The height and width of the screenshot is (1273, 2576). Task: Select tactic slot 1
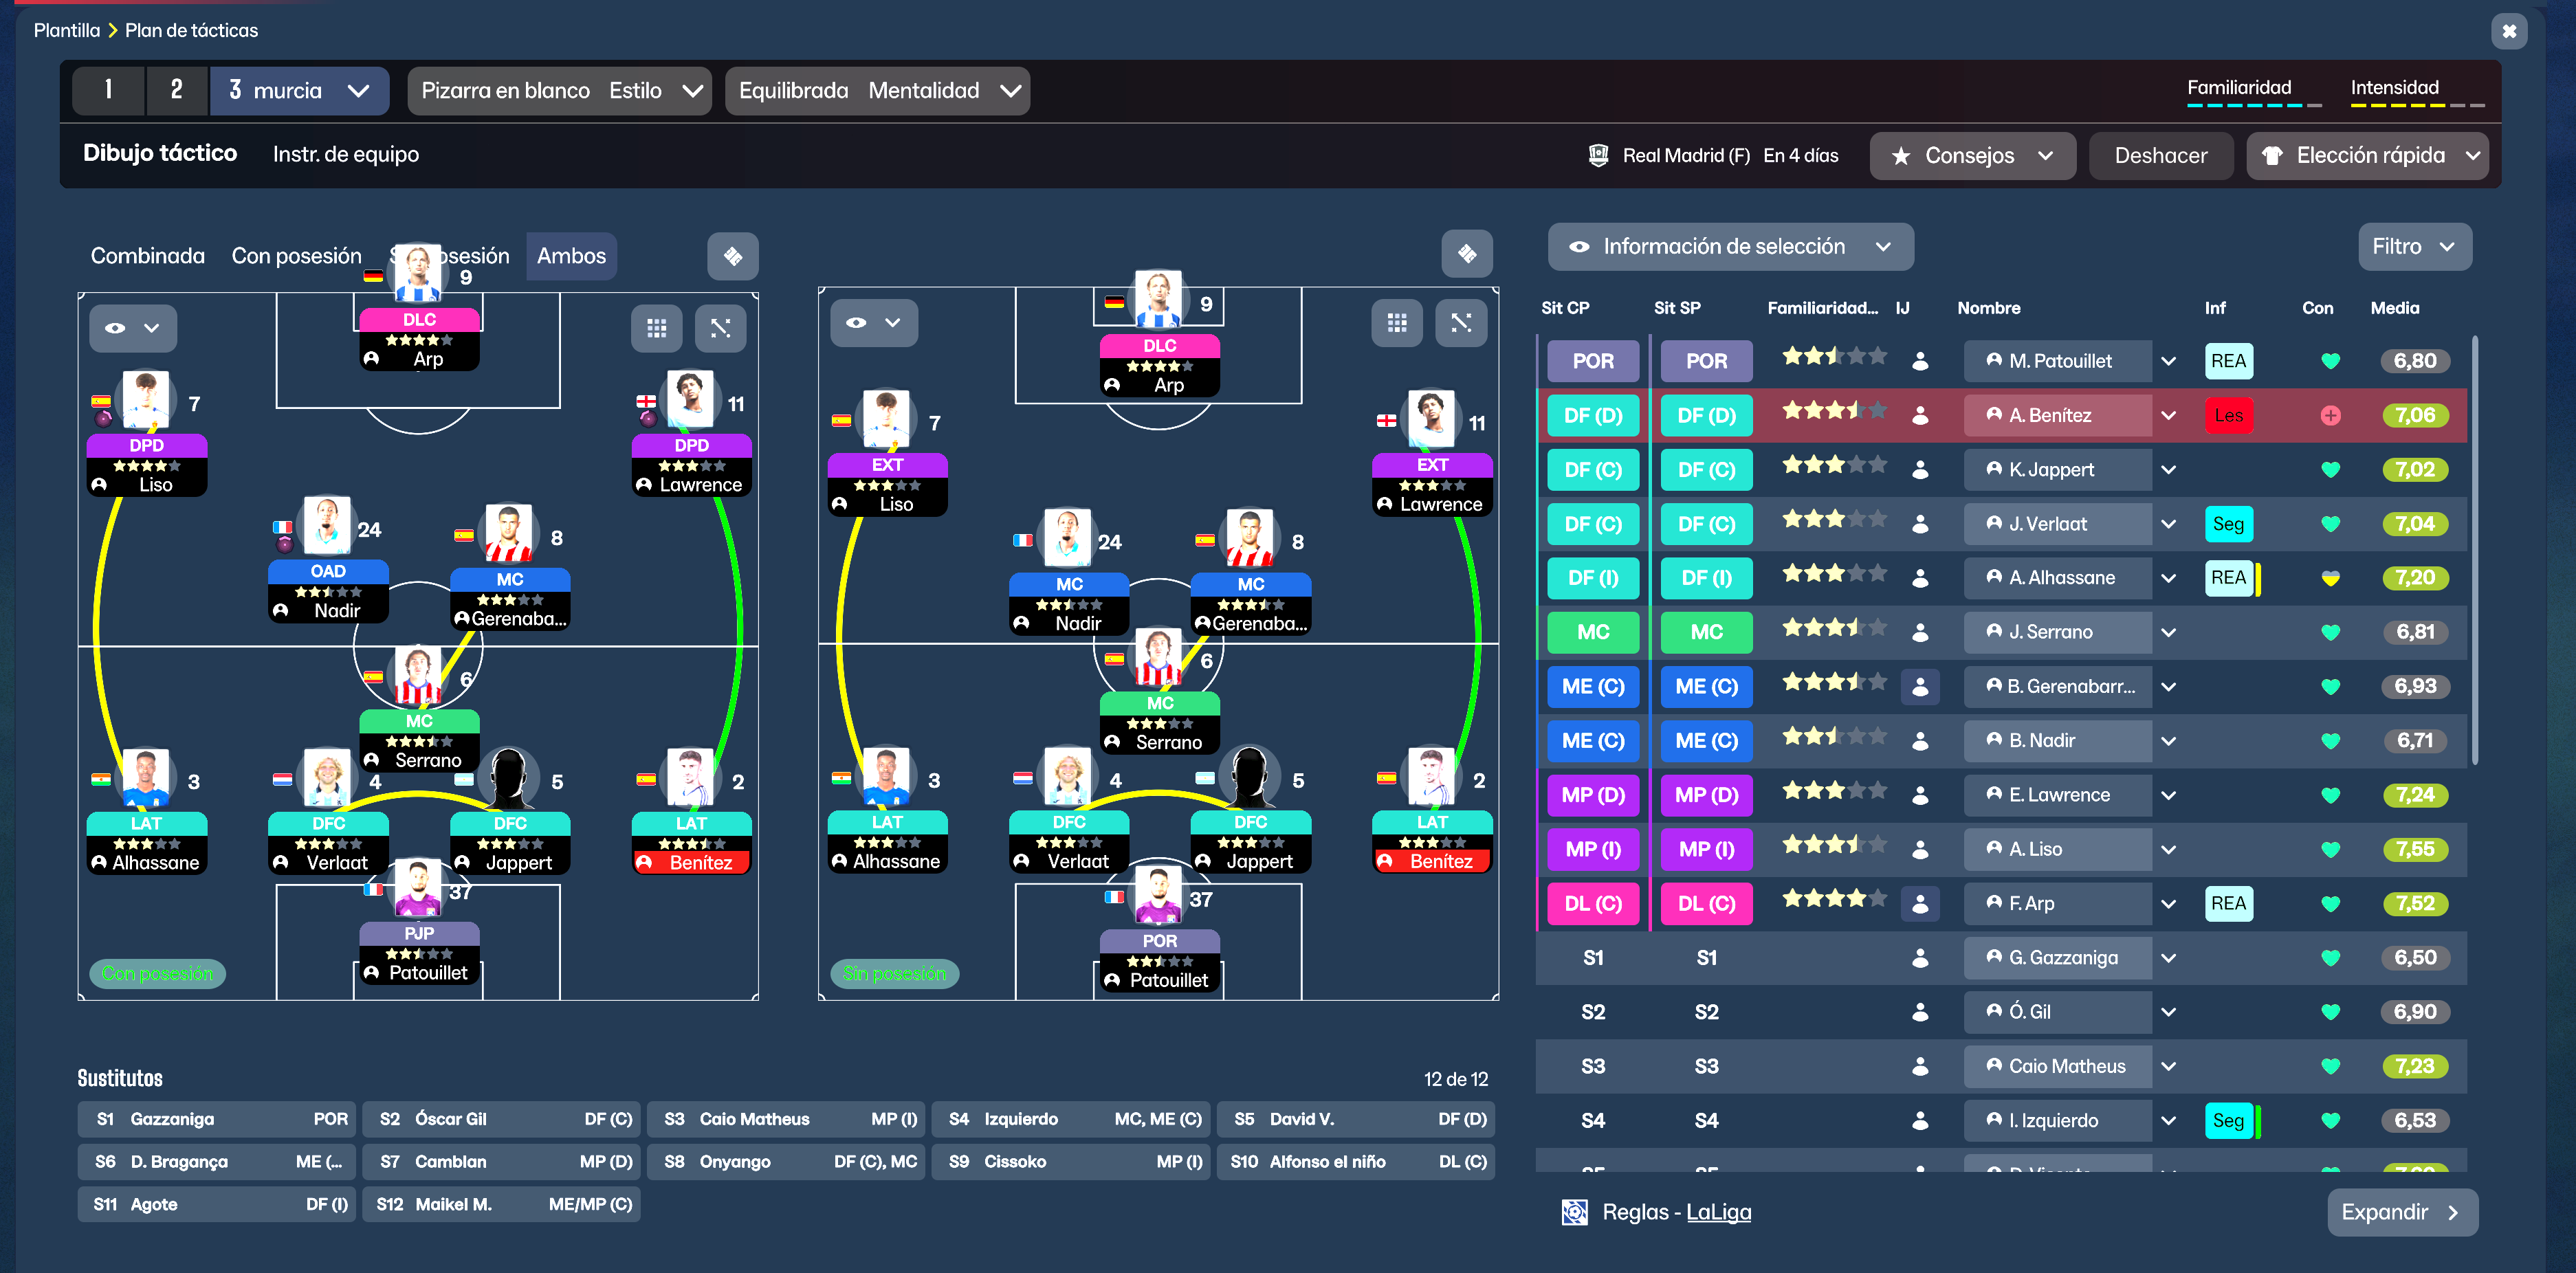[x=109, y=91]
